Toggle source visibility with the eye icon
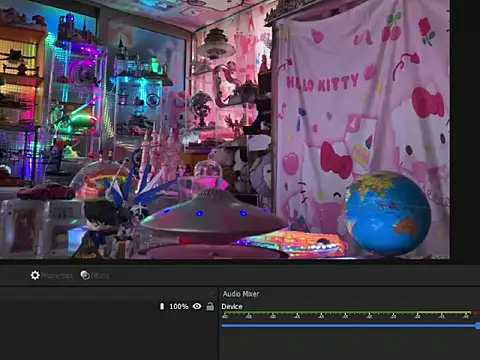Image resolution: width=480 pixels, height=360 pixels. click(197, 306)
